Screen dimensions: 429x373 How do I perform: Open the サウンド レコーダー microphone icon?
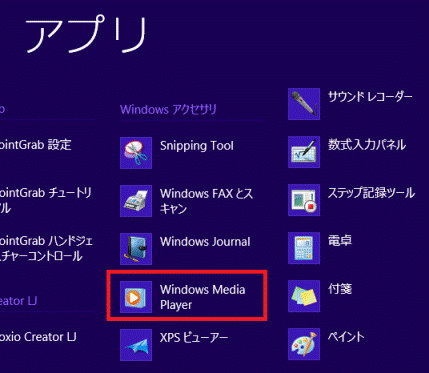point(304,104)
